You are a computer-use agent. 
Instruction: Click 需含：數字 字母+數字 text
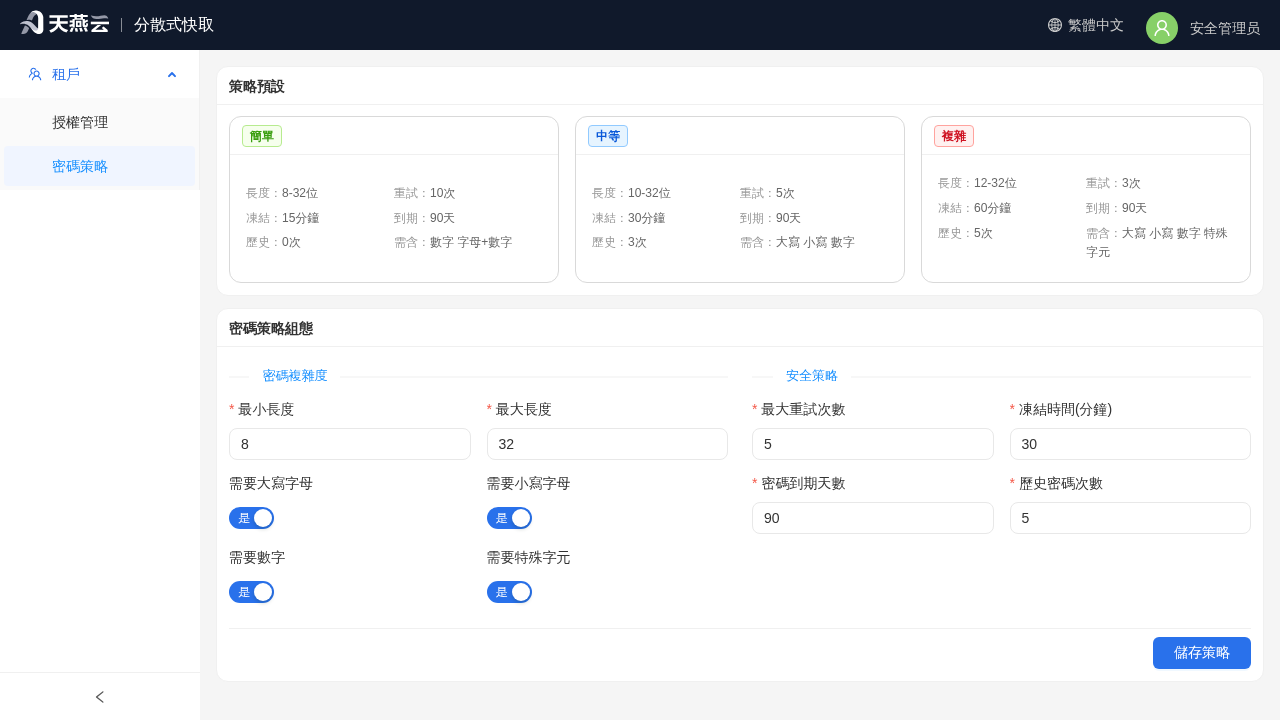pyautogui.click(x=453, y=242)
